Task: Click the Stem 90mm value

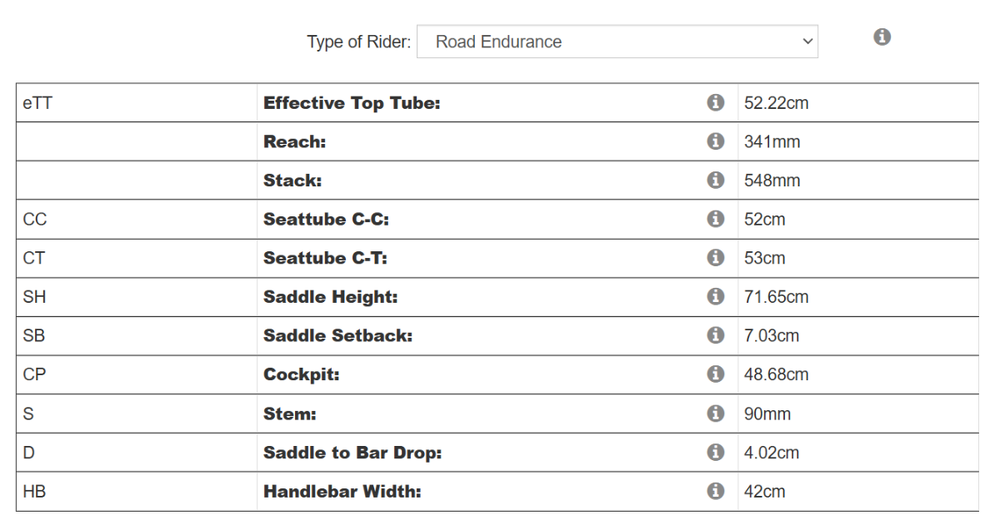Action: pyautogui.click(x=767, y=414)
